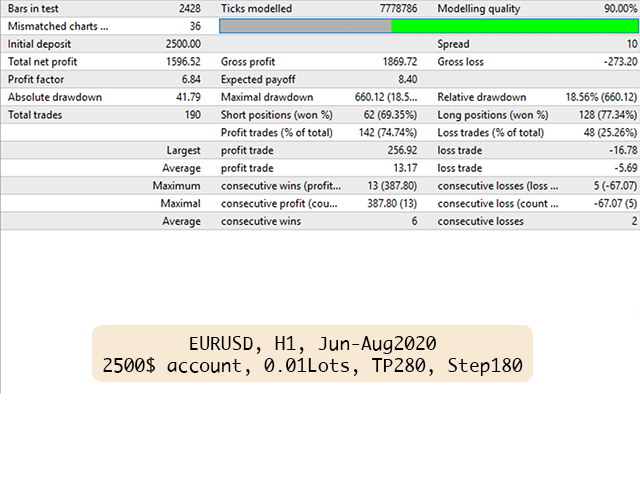Select gross profit value 1869.72
Image resolution: width=640 pixels, height=480 pixels.
(400, 62)
